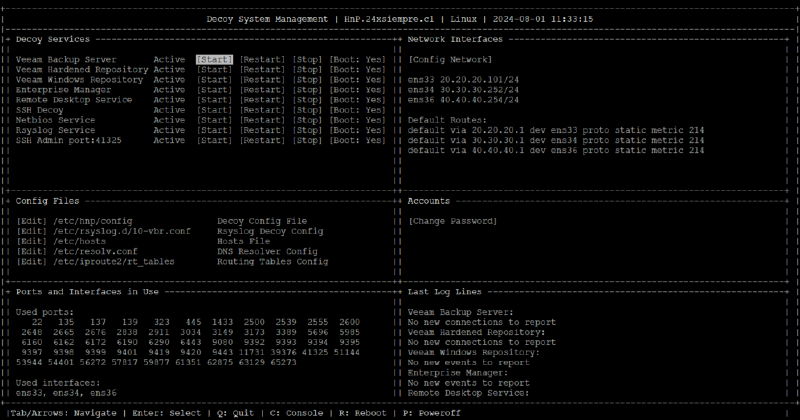Select 'P: Poweroff' in footer bar
The height and width of the screenshot is (420, 800).
point(432,413)
